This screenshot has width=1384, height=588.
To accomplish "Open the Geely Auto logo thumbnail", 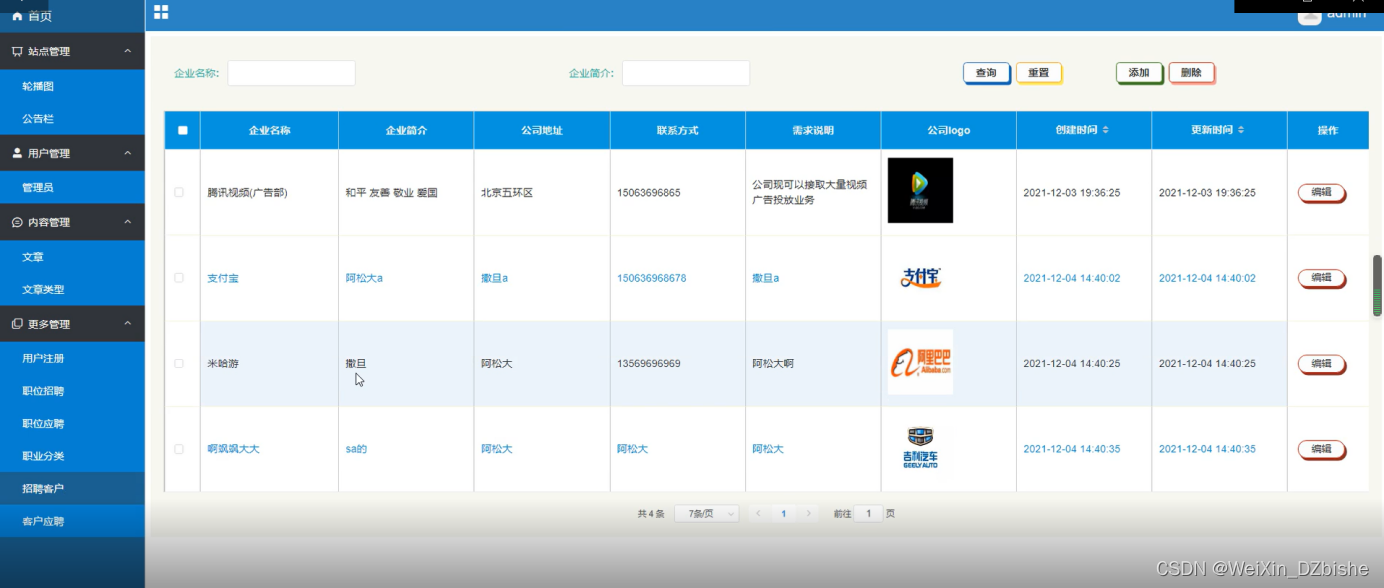I will pyautogui.click(x=920, y=448).
